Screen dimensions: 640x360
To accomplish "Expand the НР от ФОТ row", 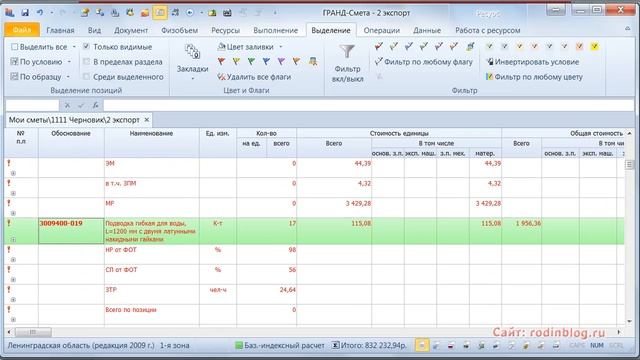I will (13, 260).
